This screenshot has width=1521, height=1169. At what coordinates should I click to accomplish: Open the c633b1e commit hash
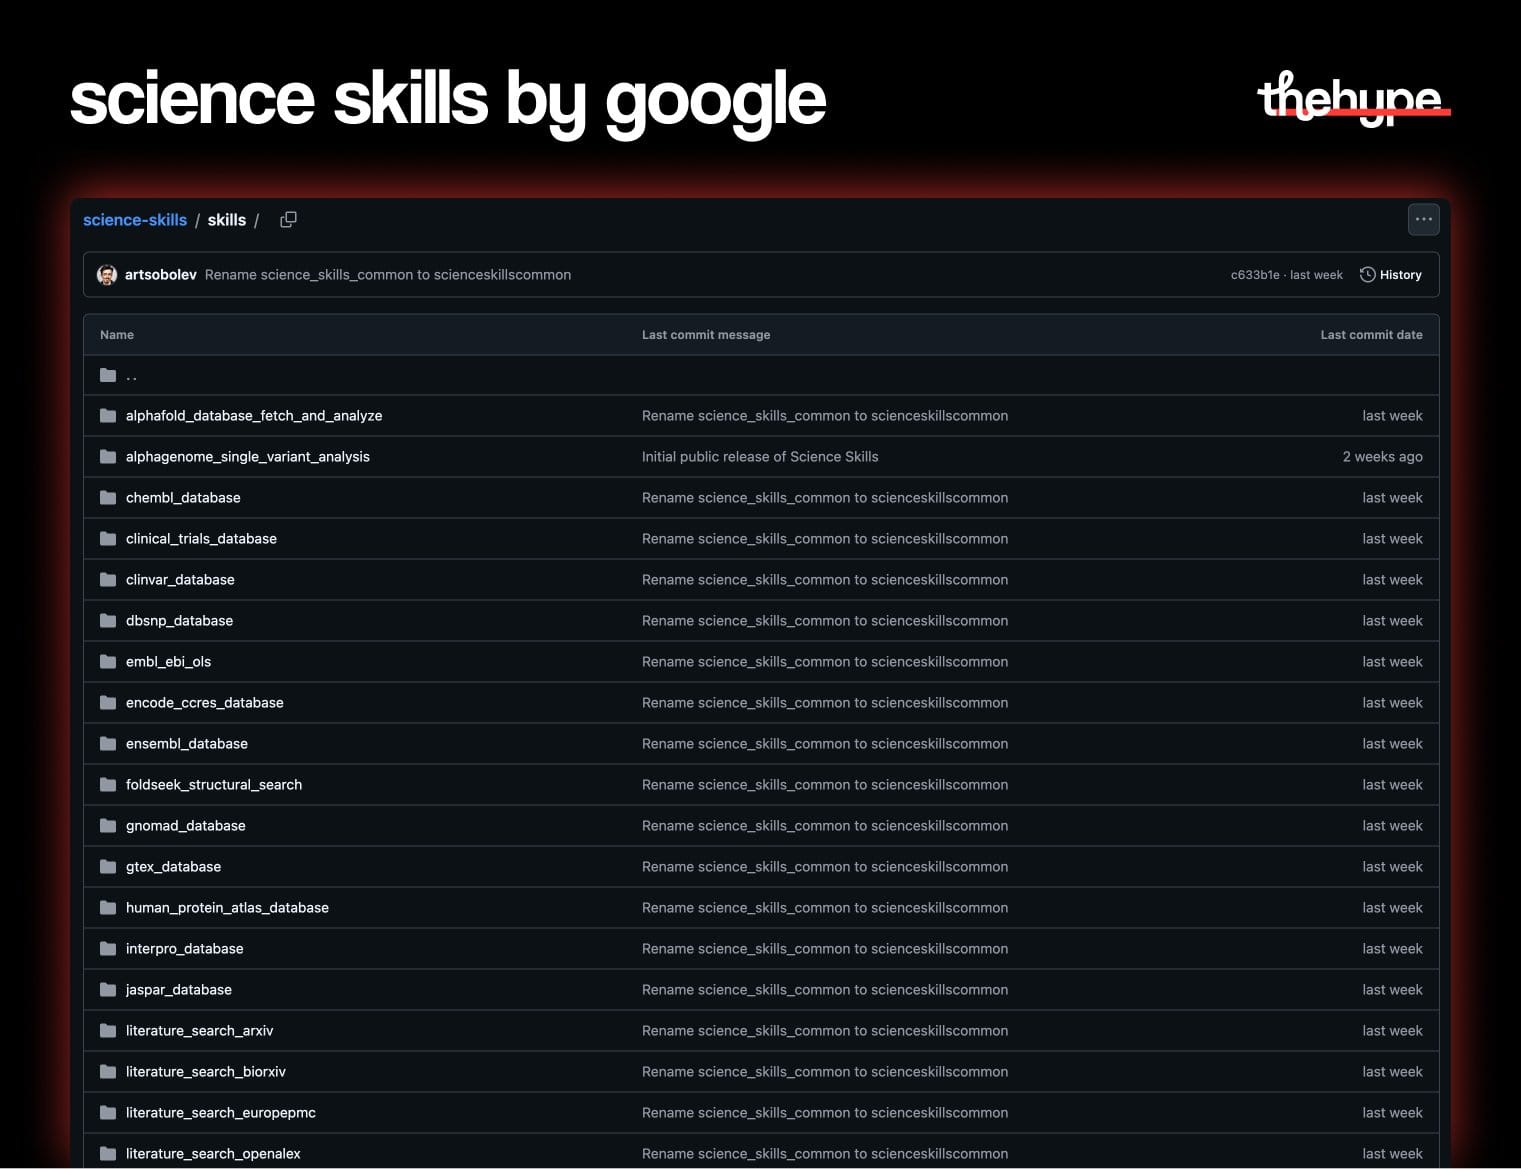coord(1254,275)
